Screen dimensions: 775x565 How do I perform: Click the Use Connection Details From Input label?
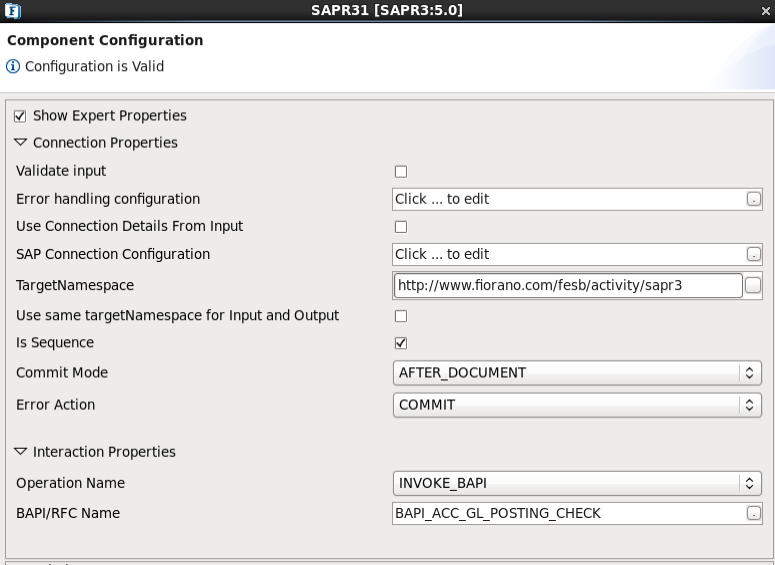129,226
